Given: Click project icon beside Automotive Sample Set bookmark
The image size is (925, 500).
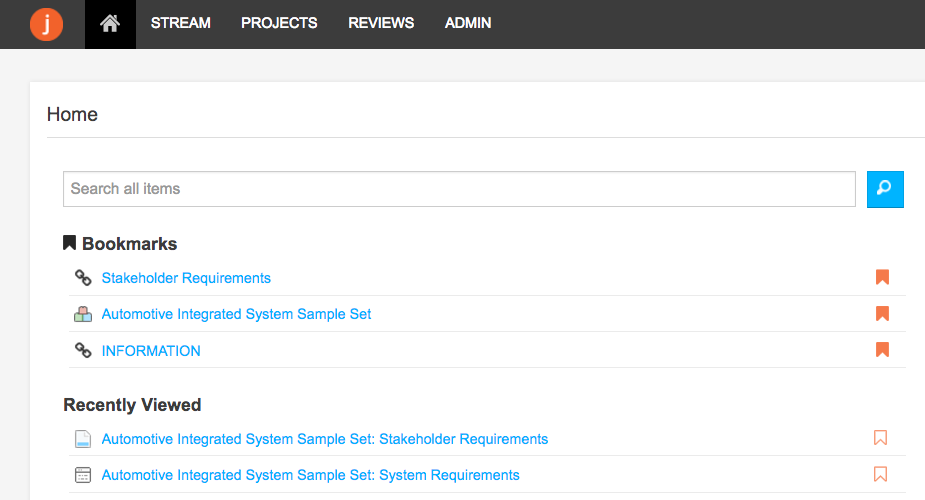Looking at the screenshot, I should tap(83, 314).
